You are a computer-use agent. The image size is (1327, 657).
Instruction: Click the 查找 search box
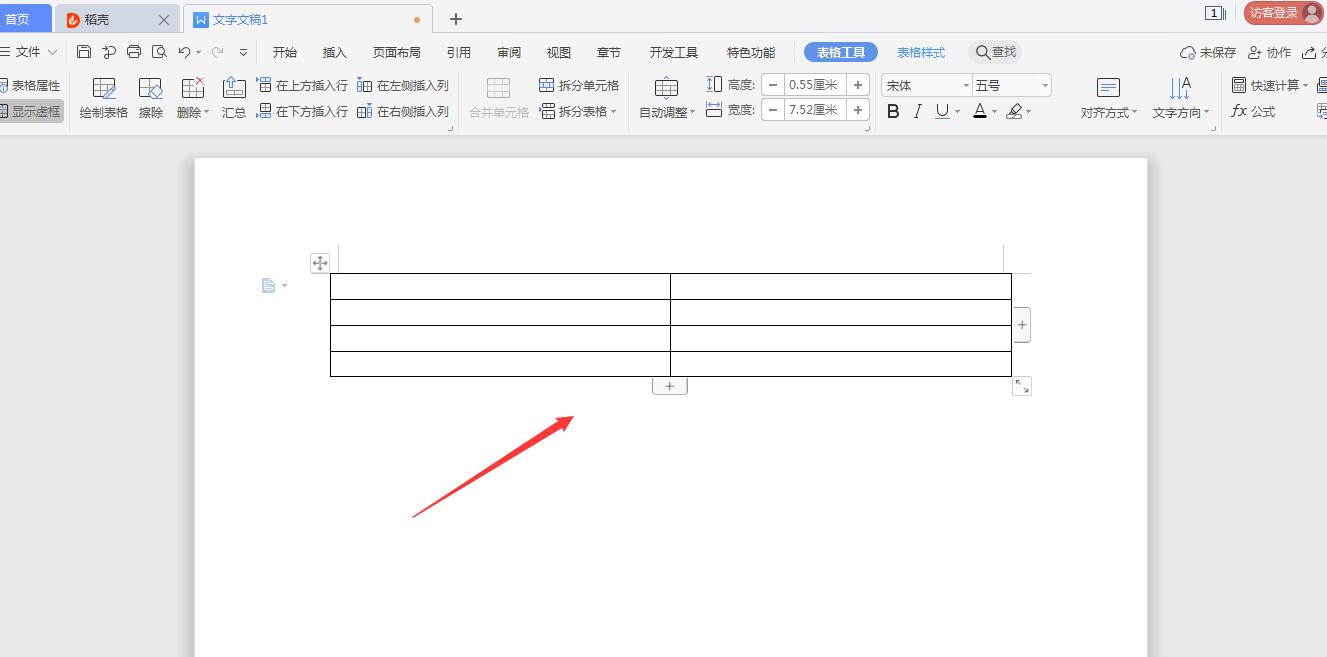click(995, 52)
